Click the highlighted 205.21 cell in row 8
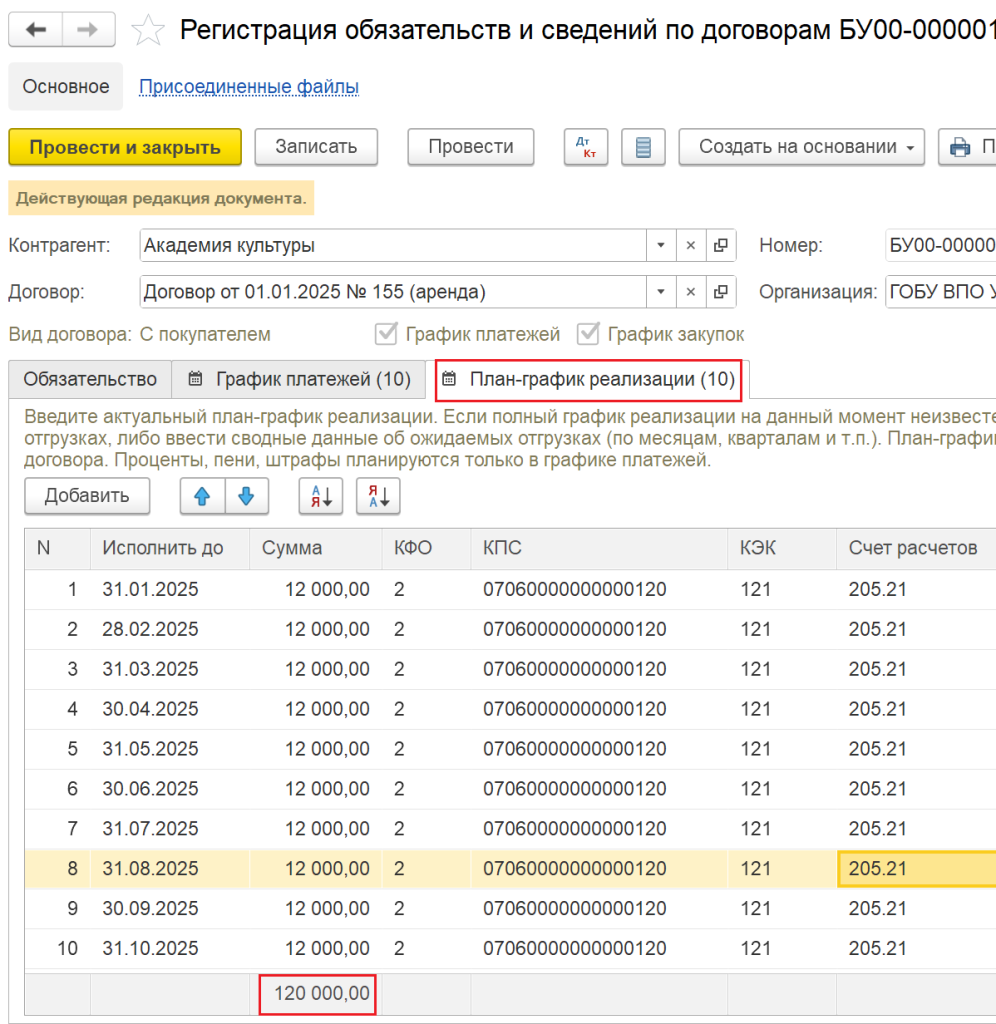 916,869
